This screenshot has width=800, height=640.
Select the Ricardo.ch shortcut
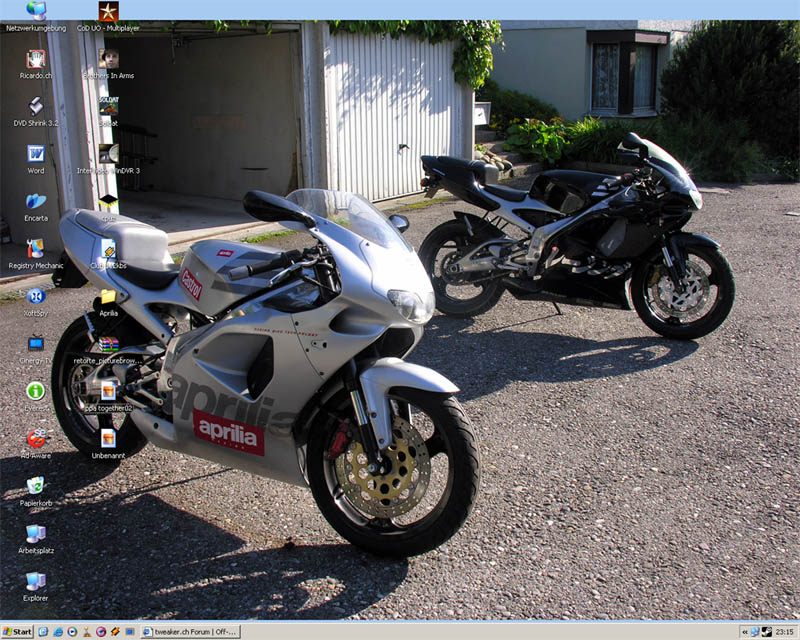pyautogui.click(x=36, y=59)
